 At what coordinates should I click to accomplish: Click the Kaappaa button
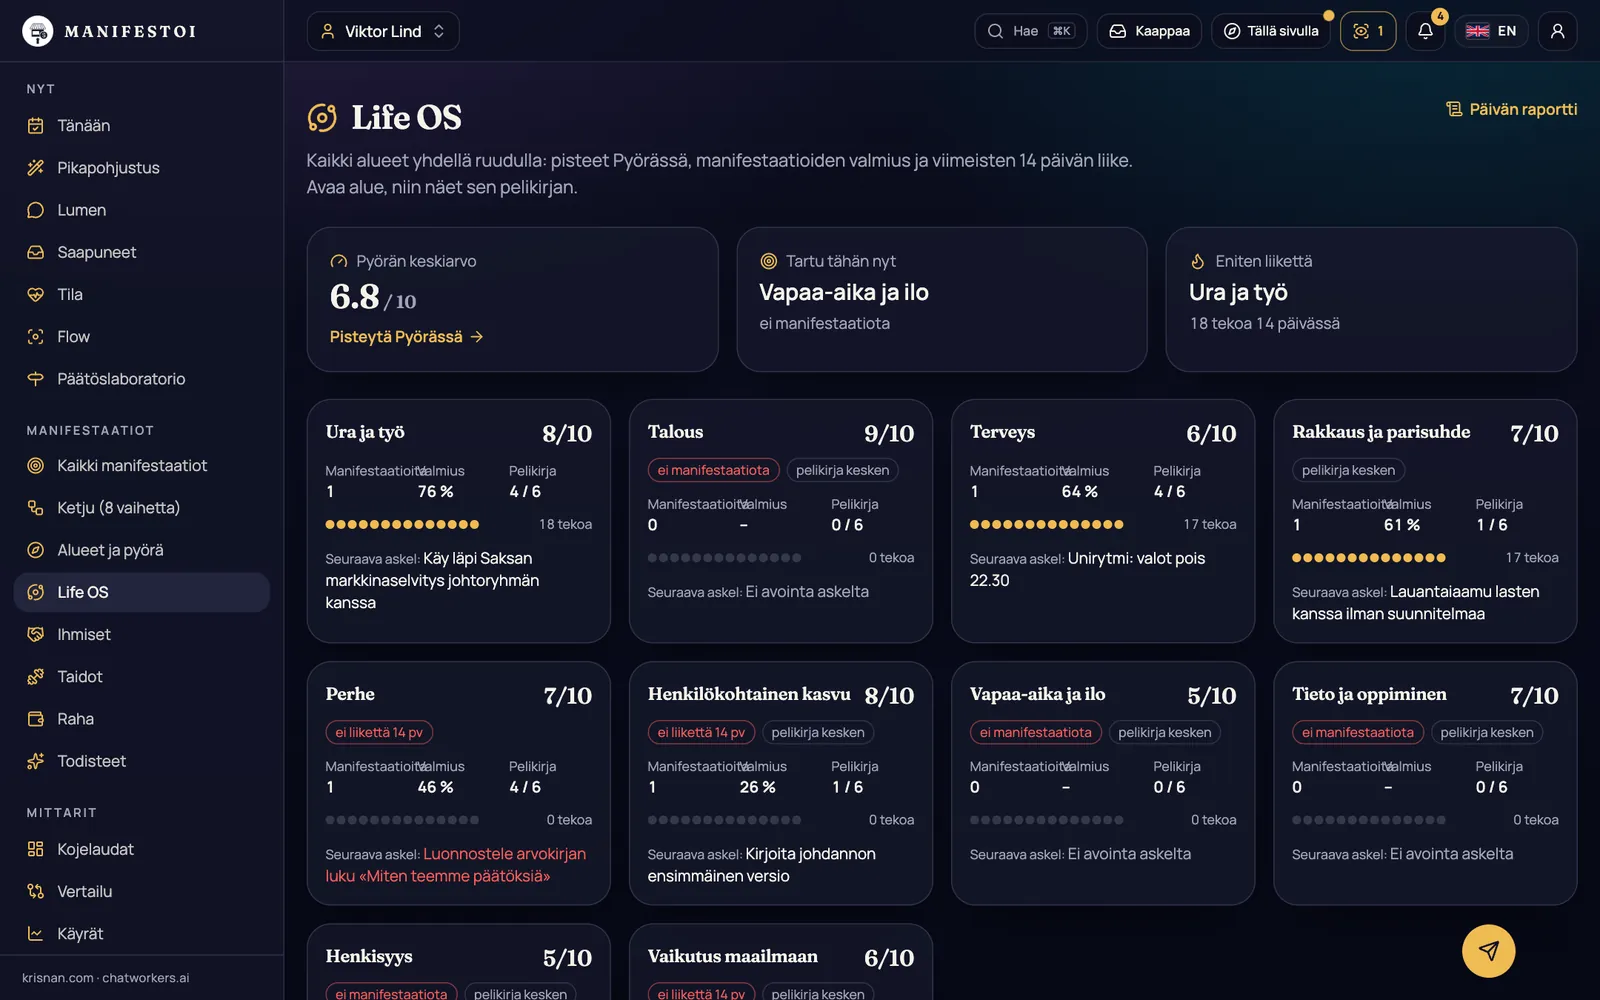(1149, 31)
